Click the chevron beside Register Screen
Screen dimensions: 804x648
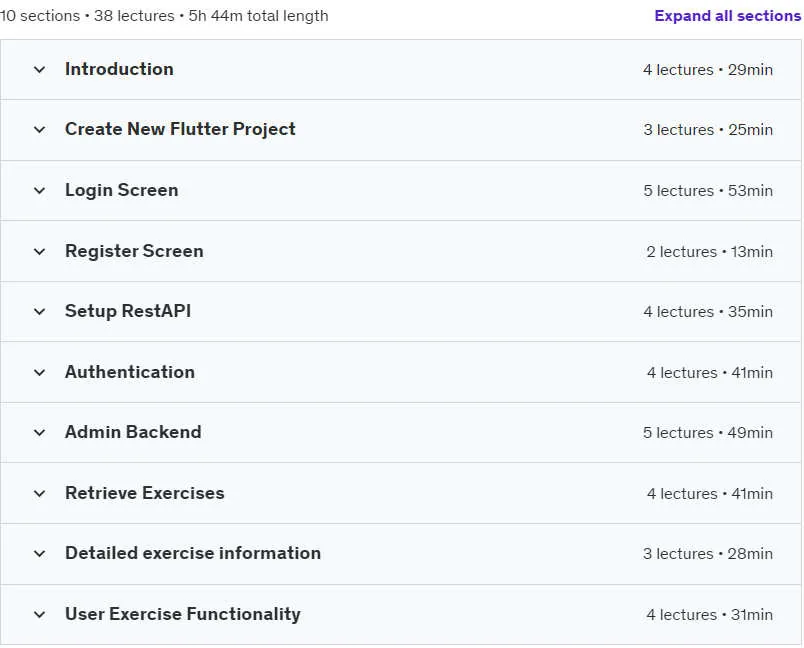click(x=39, y=252)
